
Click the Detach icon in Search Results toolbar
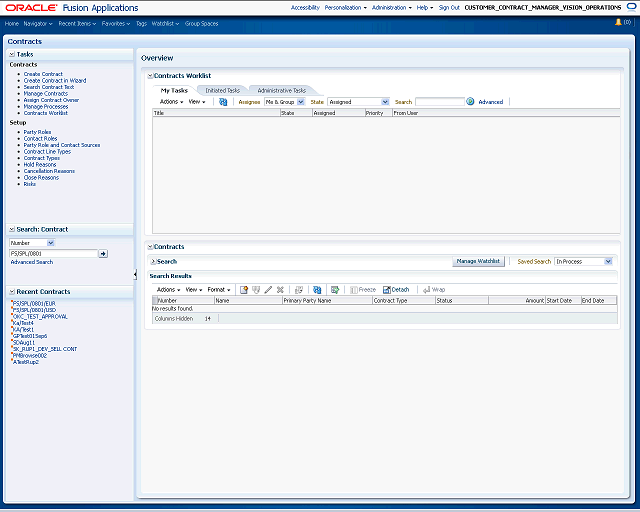tap(387, 290)
